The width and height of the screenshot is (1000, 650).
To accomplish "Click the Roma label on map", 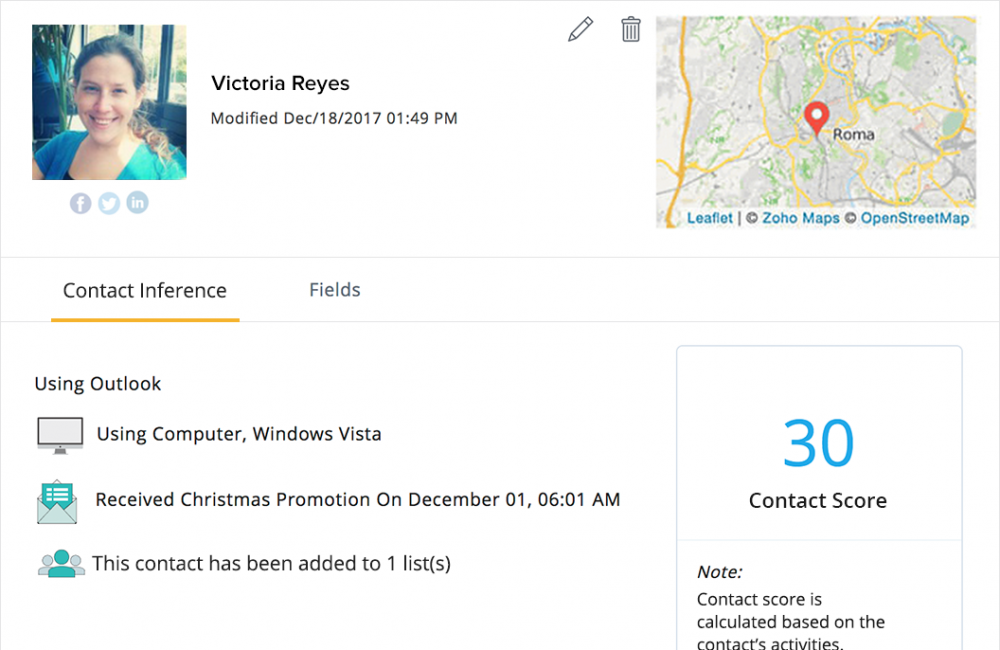I will (853, 134).
